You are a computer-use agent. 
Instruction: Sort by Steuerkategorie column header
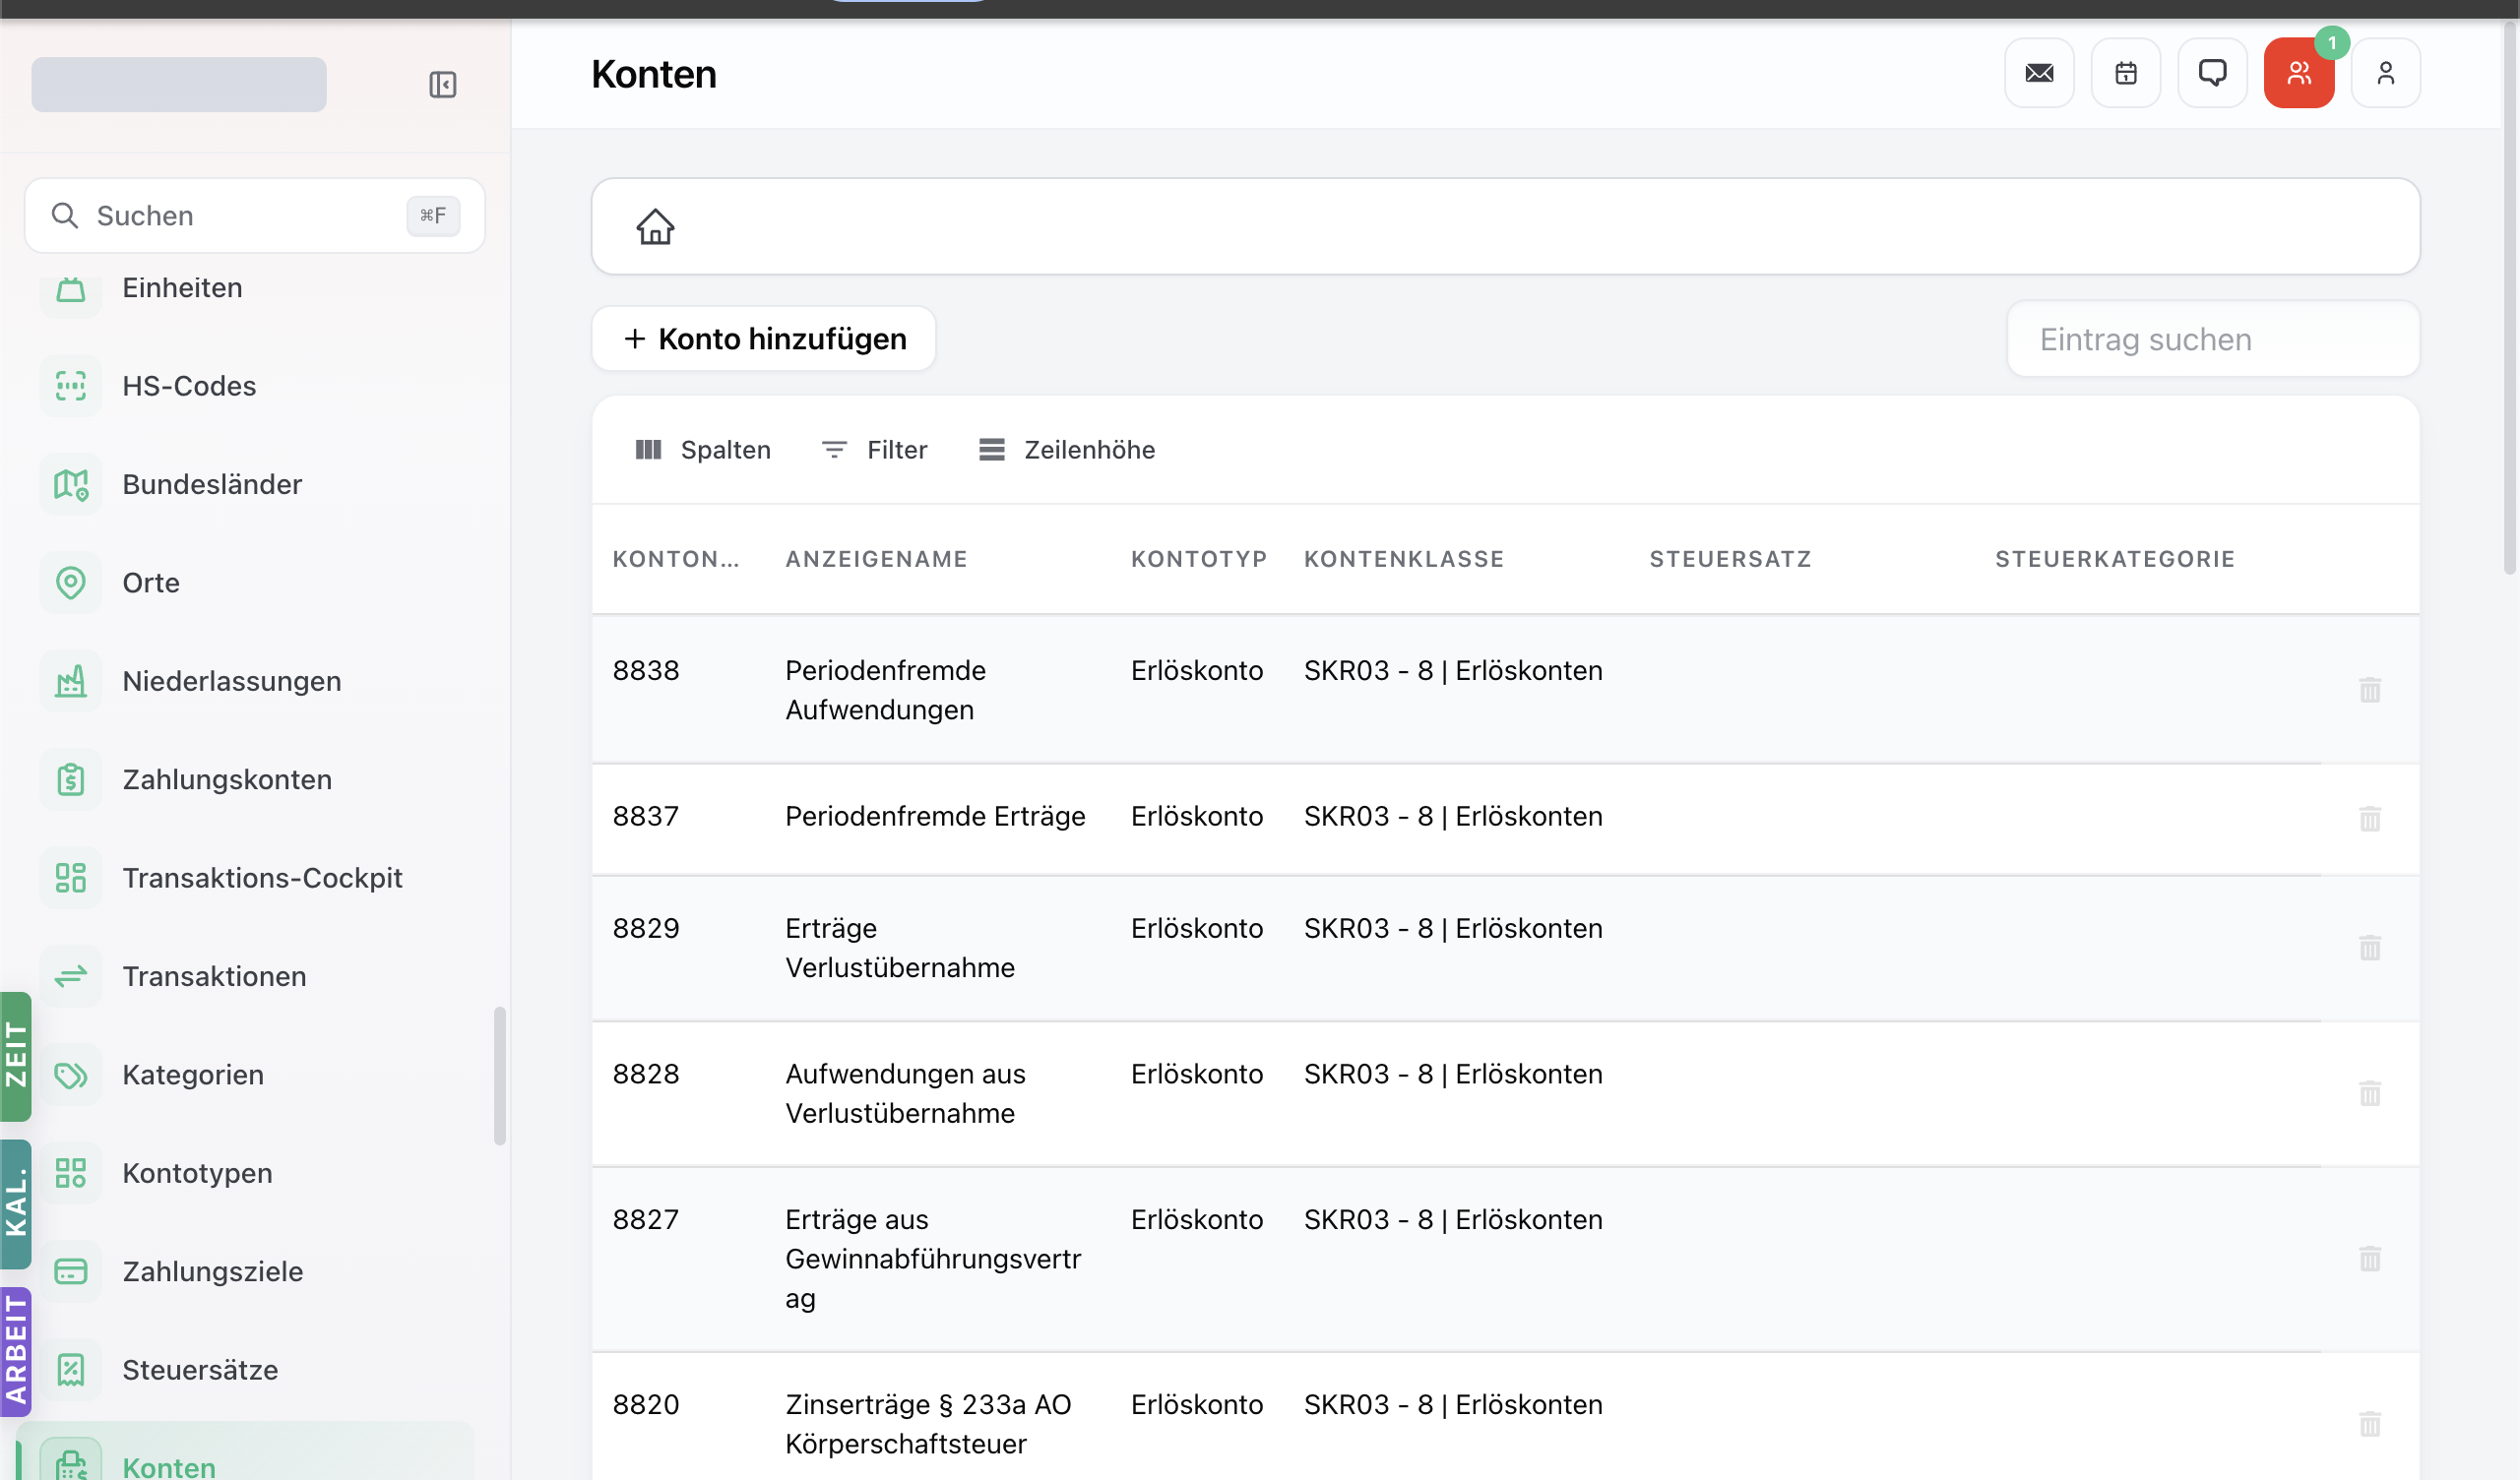pyautogui.click(x=2115, y=559)
